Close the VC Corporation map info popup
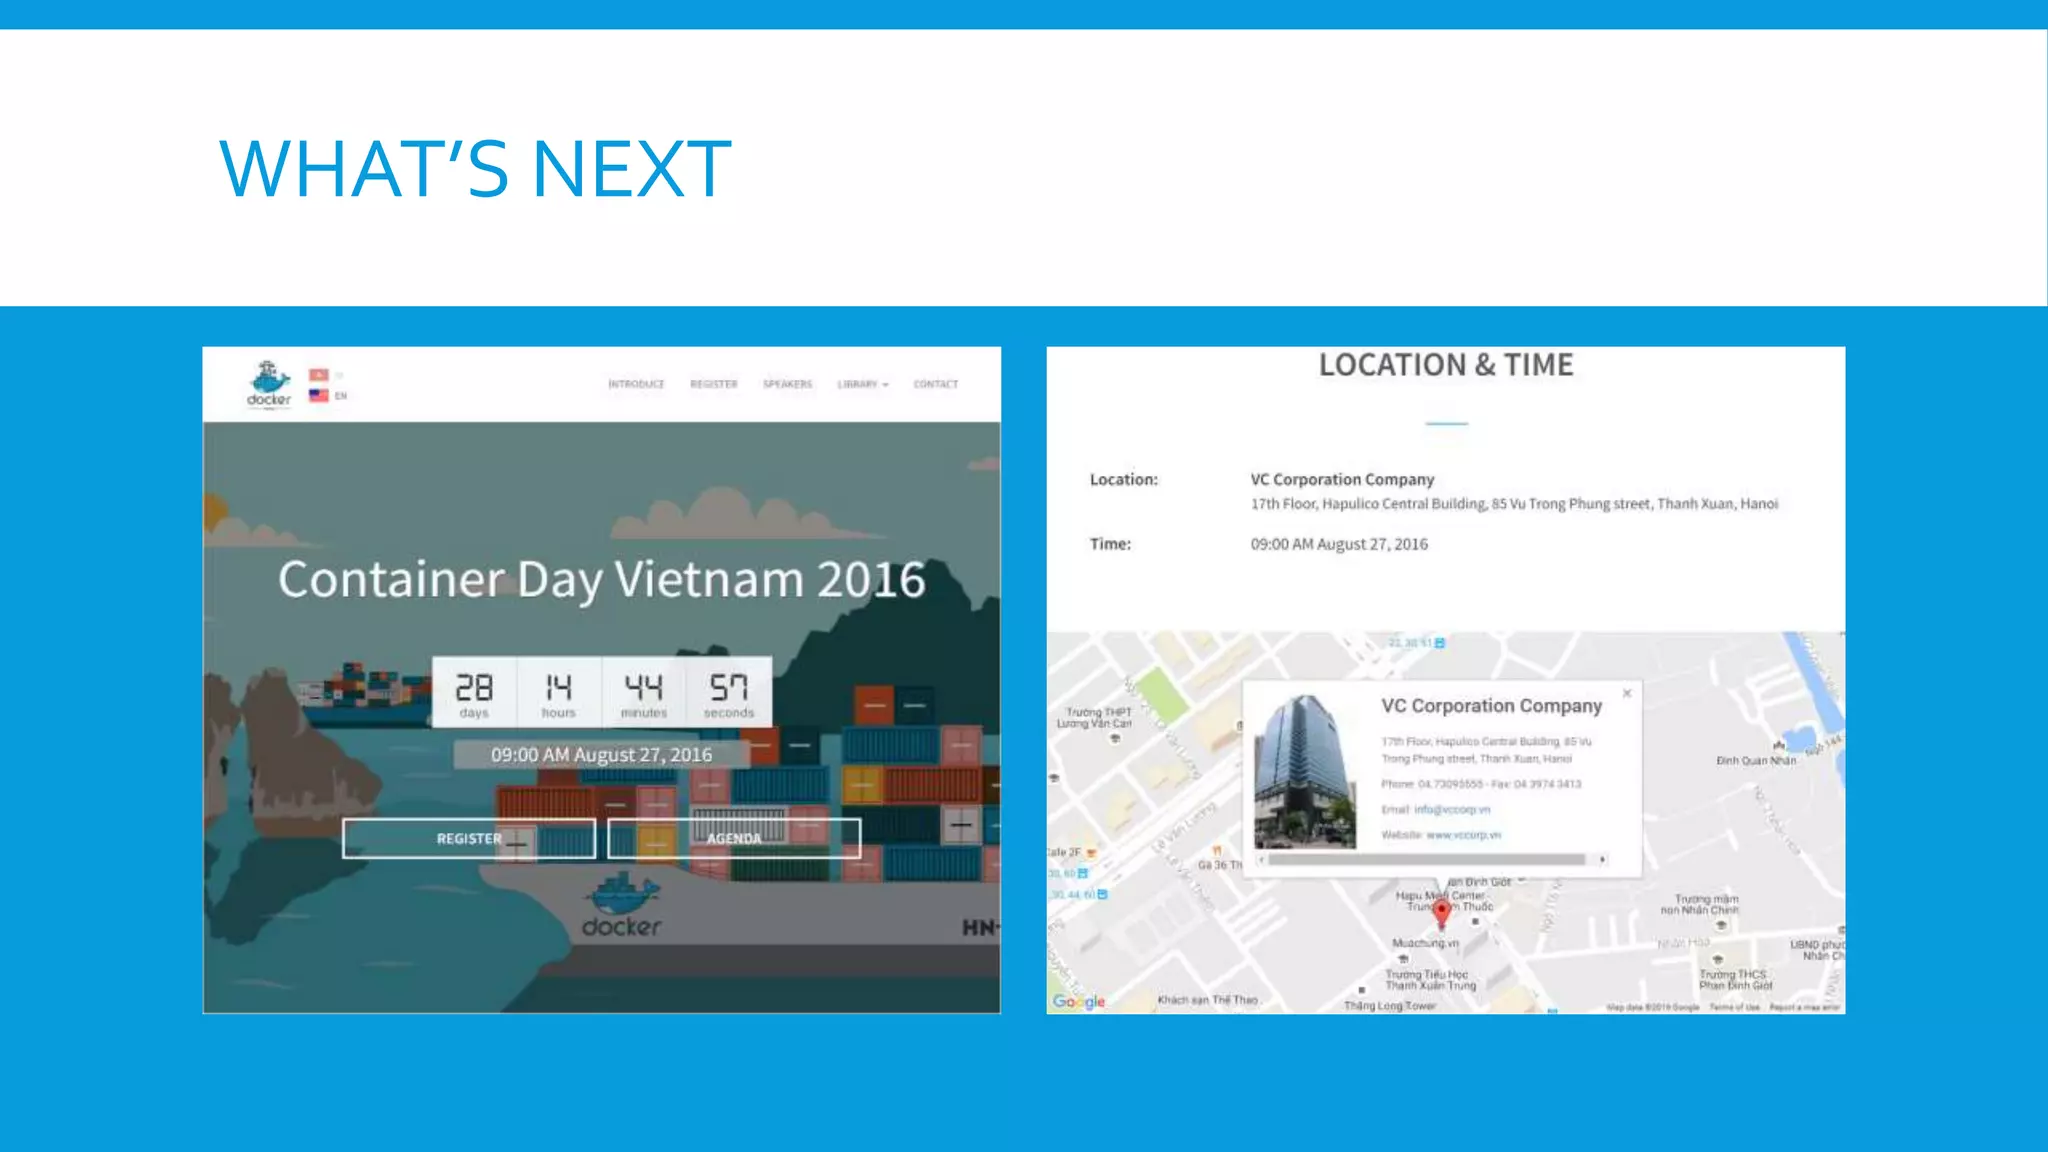 pyautogui.click(x=1627, y=693)
